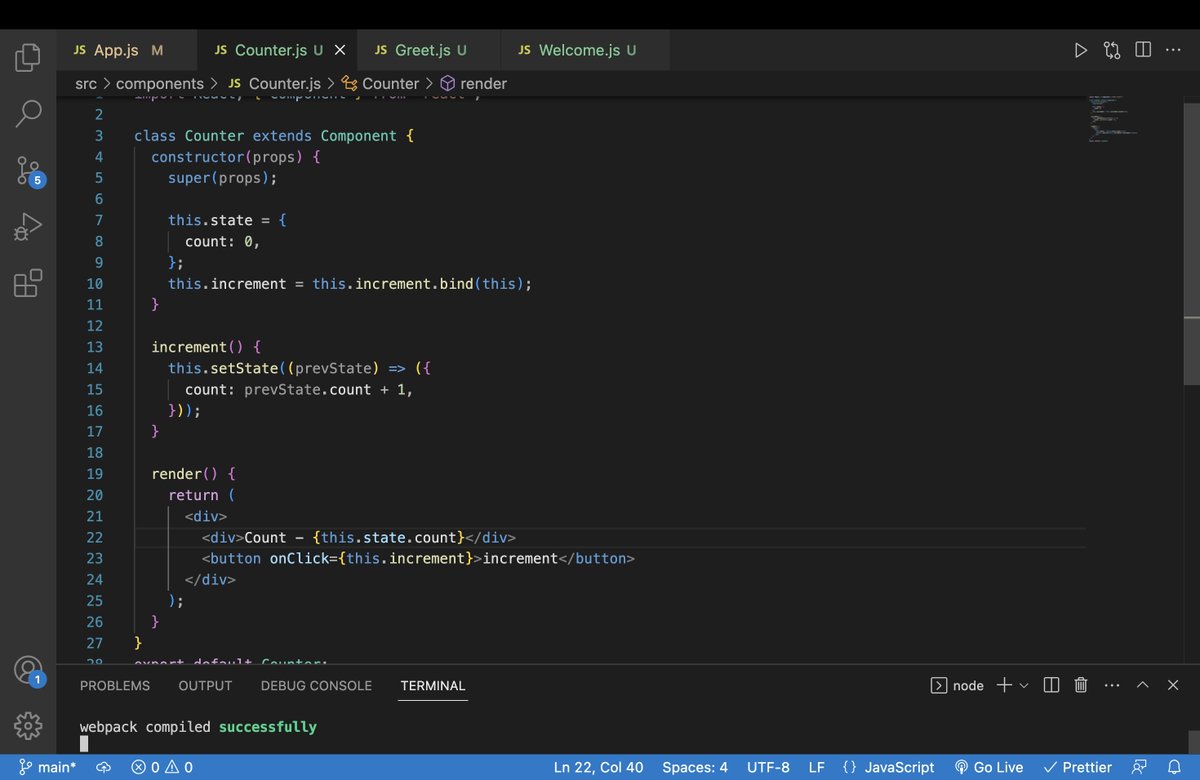Maximize the terminal panel
The height and width of the screenshot is (780, 1200).
(1142, 685)
